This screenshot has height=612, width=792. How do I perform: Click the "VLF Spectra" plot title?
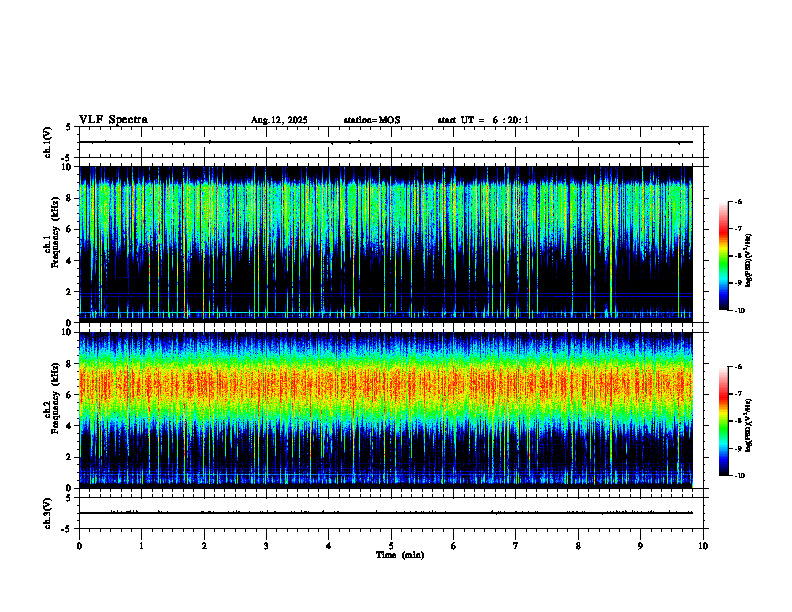point(113,120)
